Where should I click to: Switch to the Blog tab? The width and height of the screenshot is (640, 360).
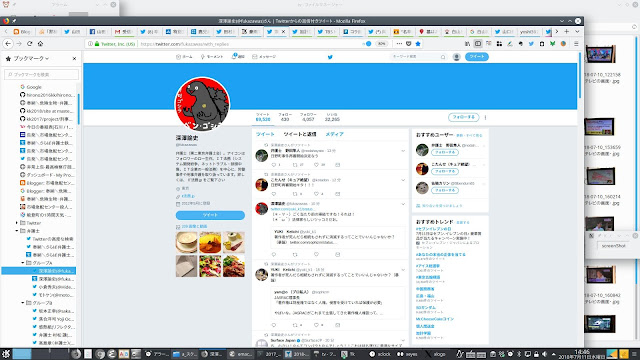click(22, 31)
